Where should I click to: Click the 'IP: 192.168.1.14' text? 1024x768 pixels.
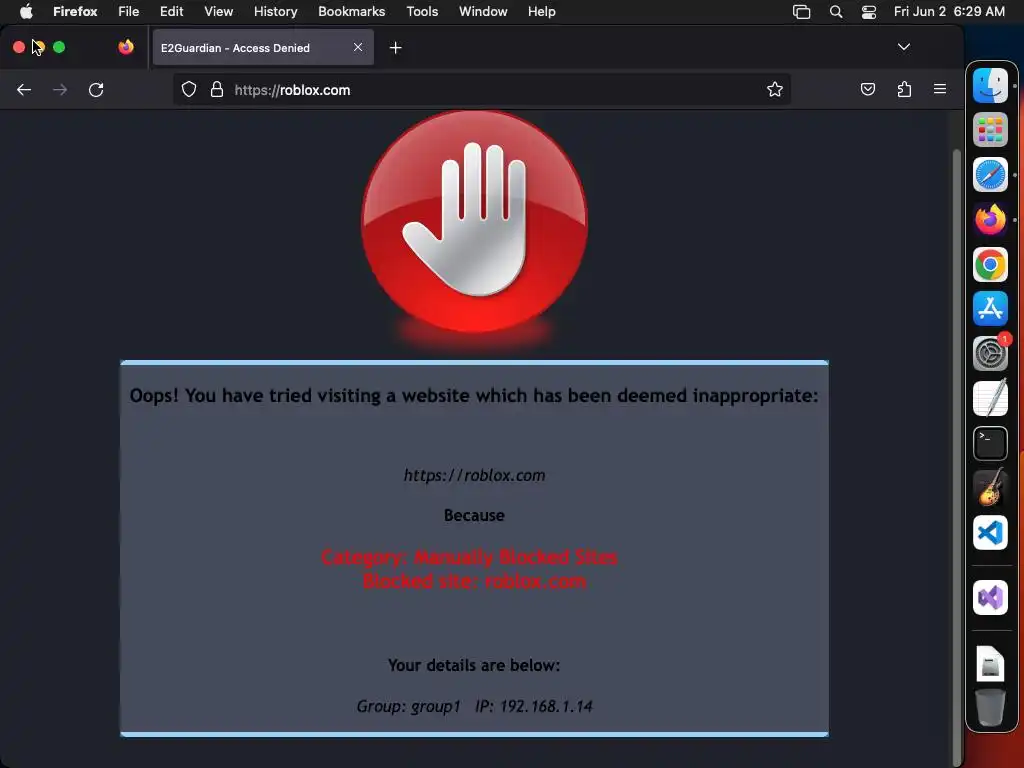[534, 707]
